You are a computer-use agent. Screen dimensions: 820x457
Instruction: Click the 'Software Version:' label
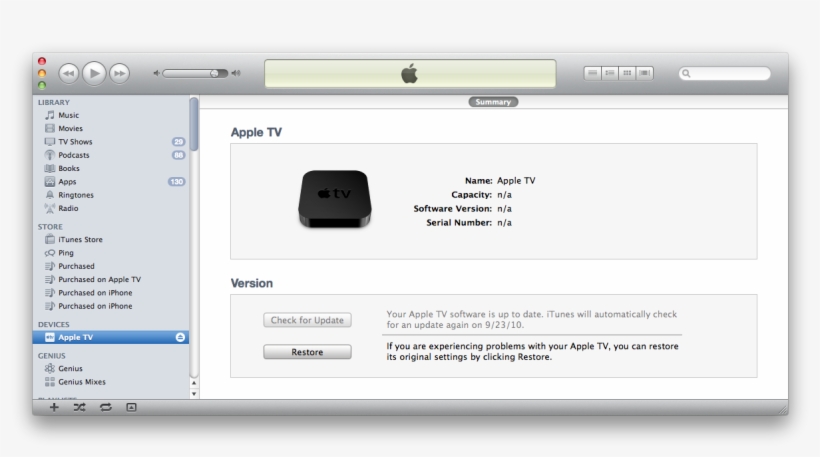[453, 209]
